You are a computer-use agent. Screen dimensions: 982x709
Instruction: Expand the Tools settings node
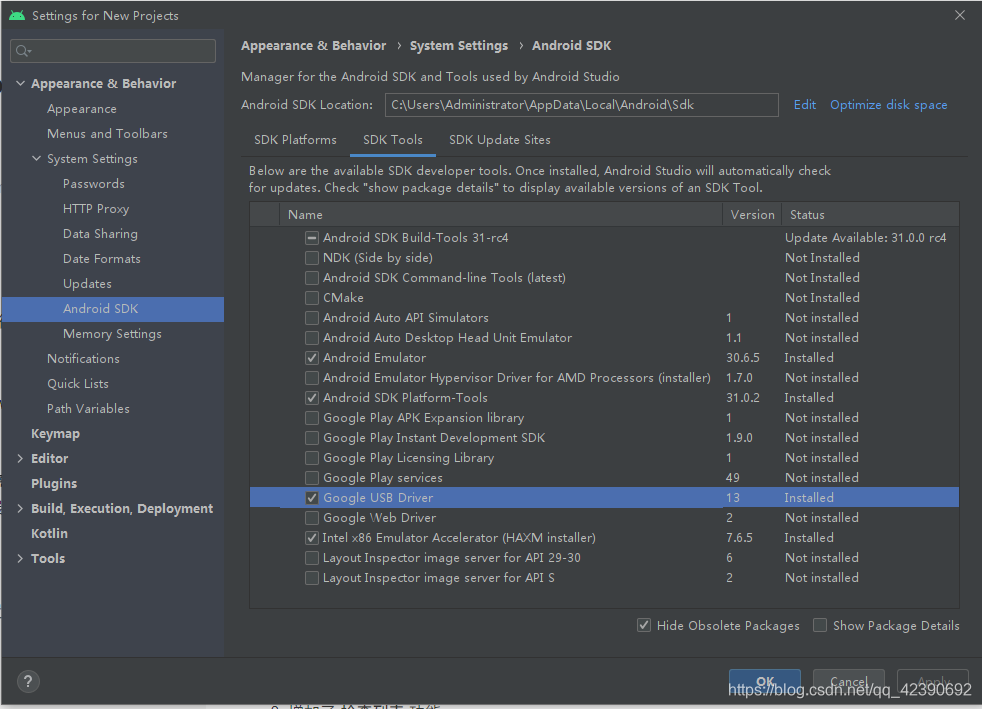(x=21, y=559)
